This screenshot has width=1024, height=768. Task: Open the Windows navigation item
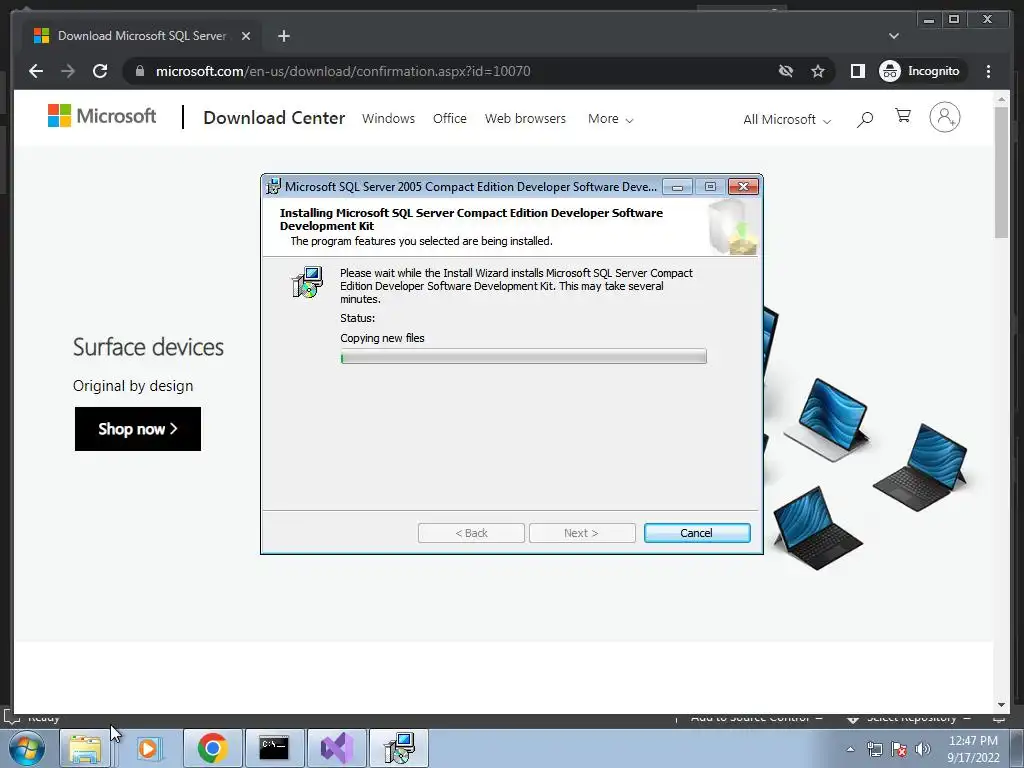click(x=388, y=119)
